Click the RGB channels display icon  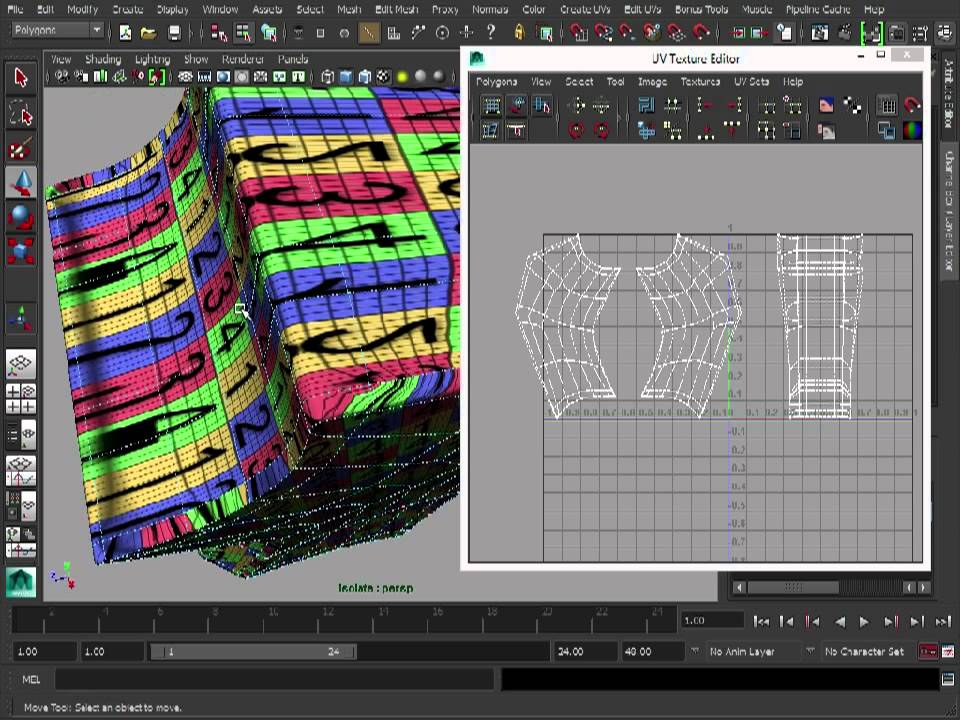911,130
